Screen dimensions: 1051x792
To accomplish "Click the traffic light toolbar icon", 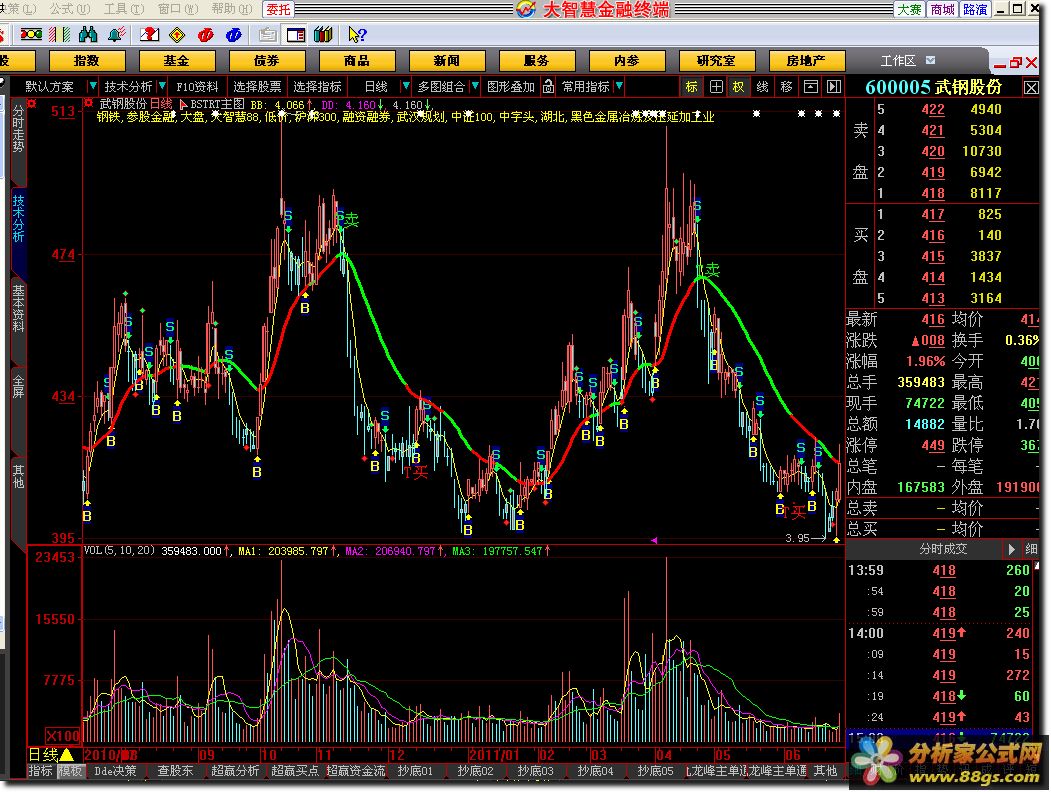I will click(x=32, y=34).
